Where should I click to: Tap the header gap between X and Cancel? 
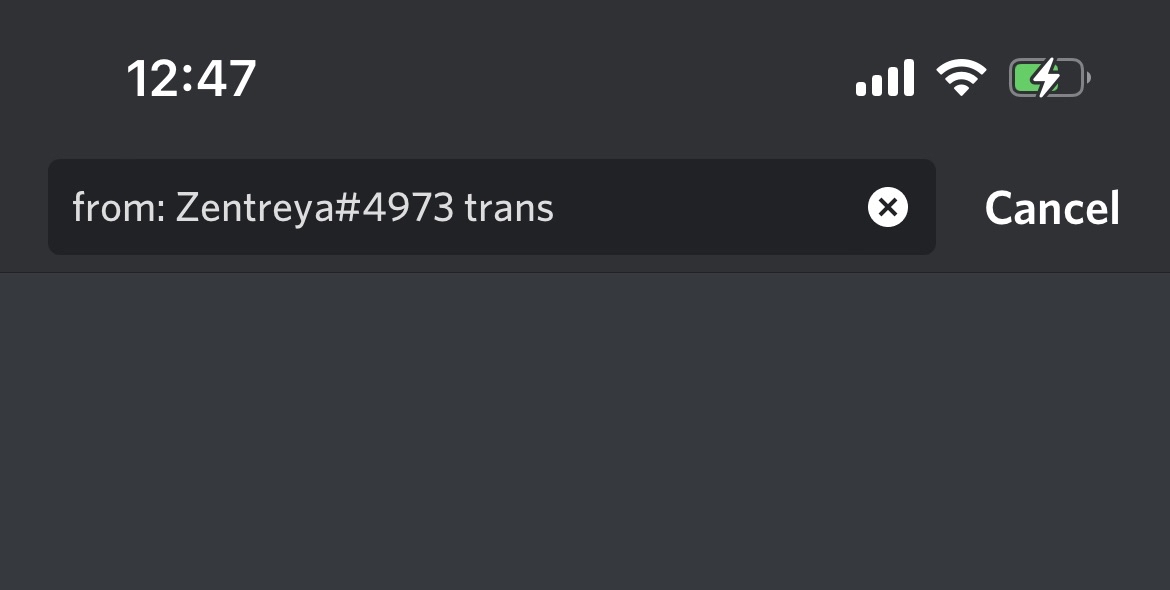pos(960,207)
